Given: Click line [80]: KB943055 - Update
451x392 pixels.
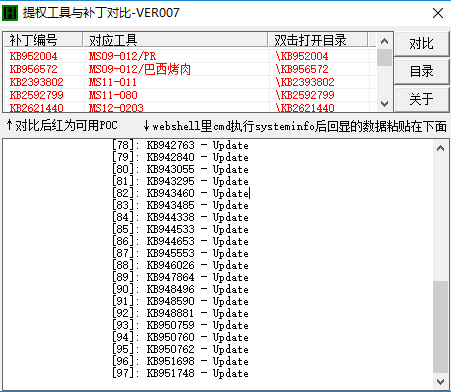Looking at the screenshot, I should tap(180, 169).
